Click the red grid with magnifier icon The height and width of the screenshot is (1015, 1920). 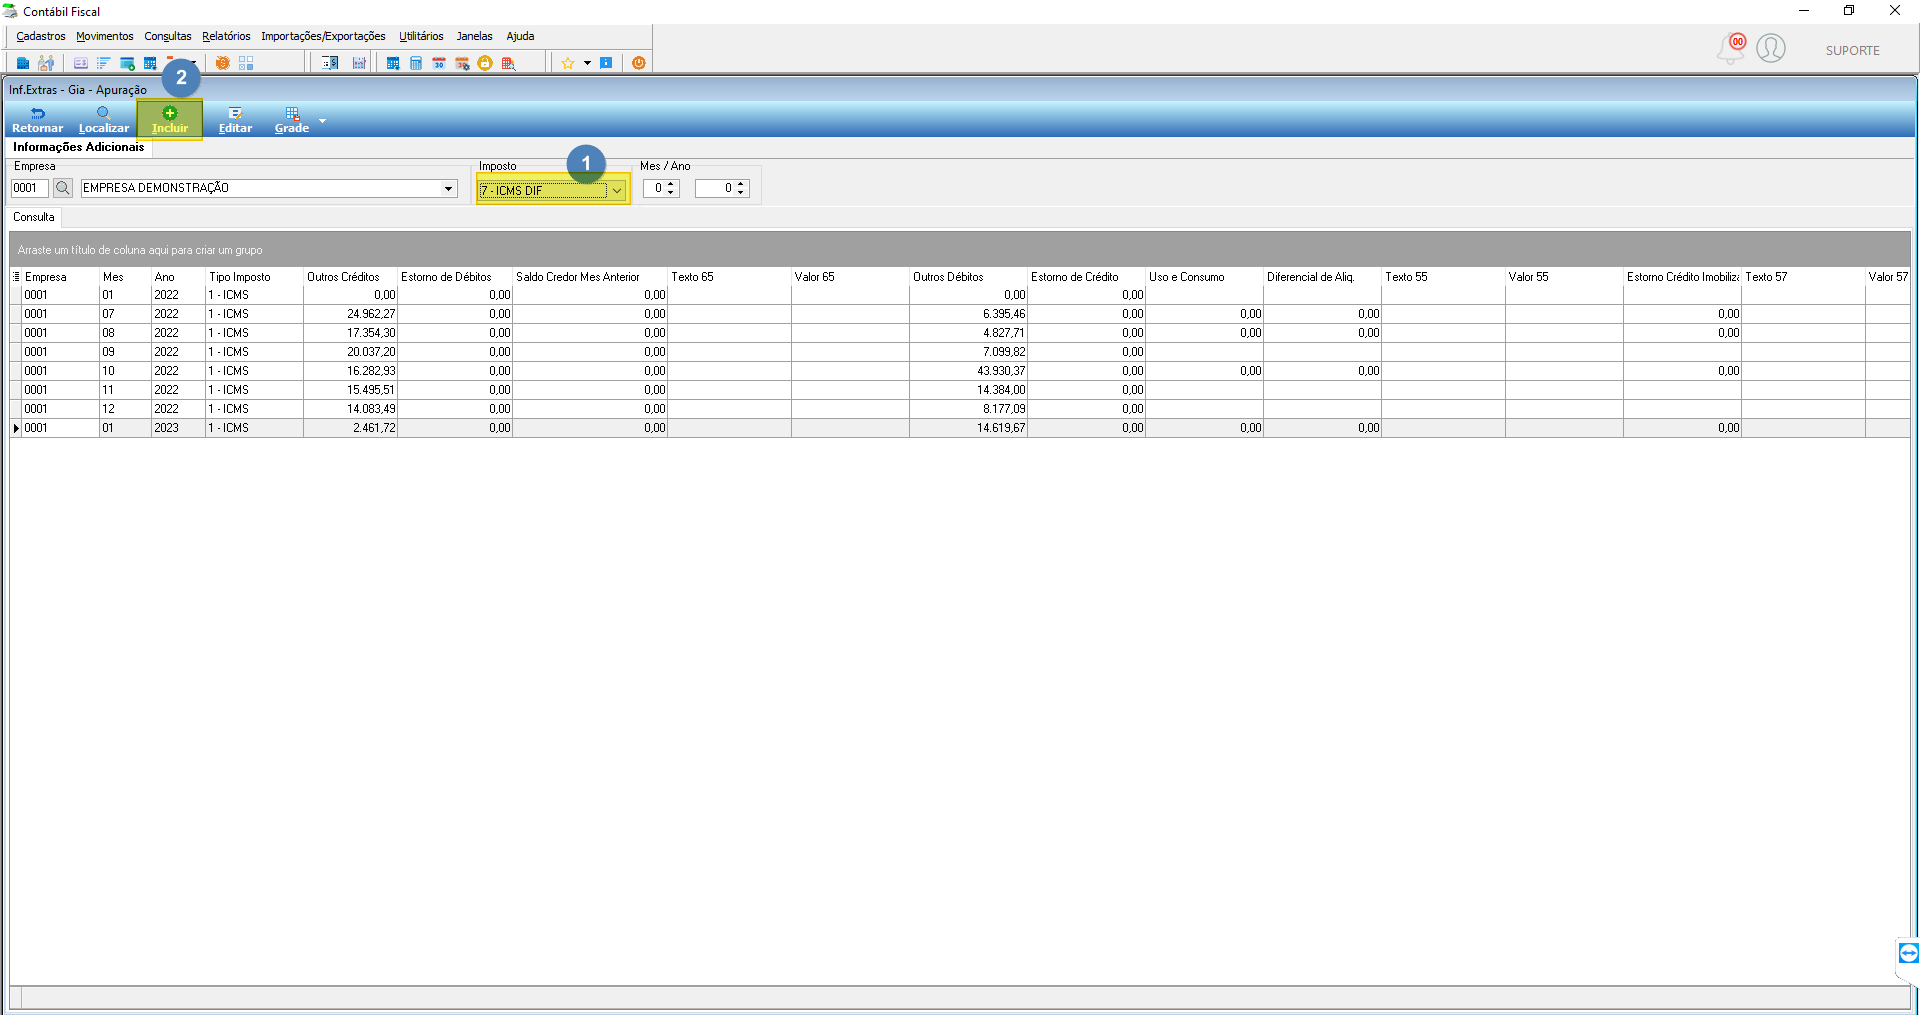coord(508,63)
